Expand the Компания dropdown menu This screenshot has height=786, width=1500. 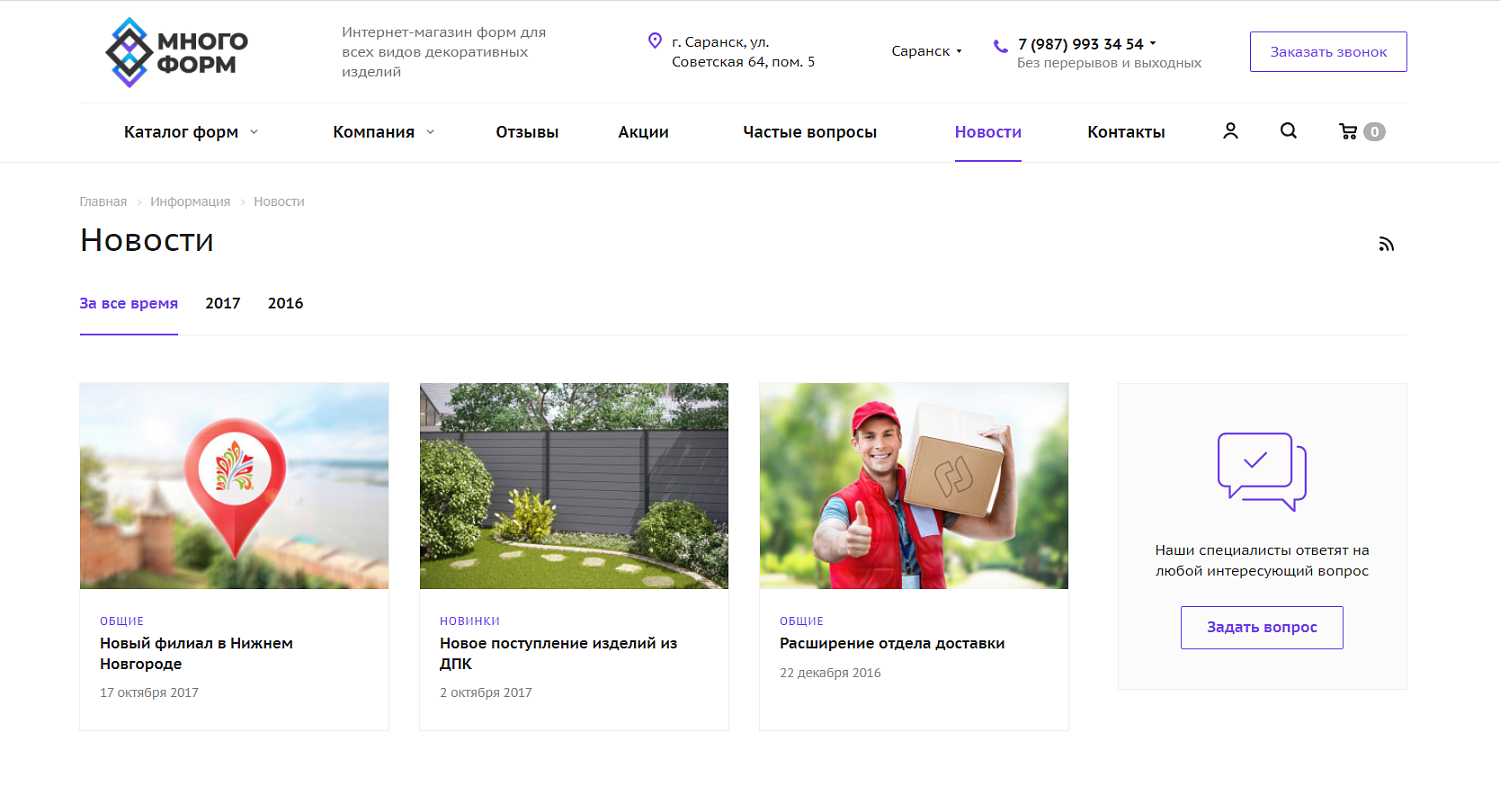click(383, 132)
